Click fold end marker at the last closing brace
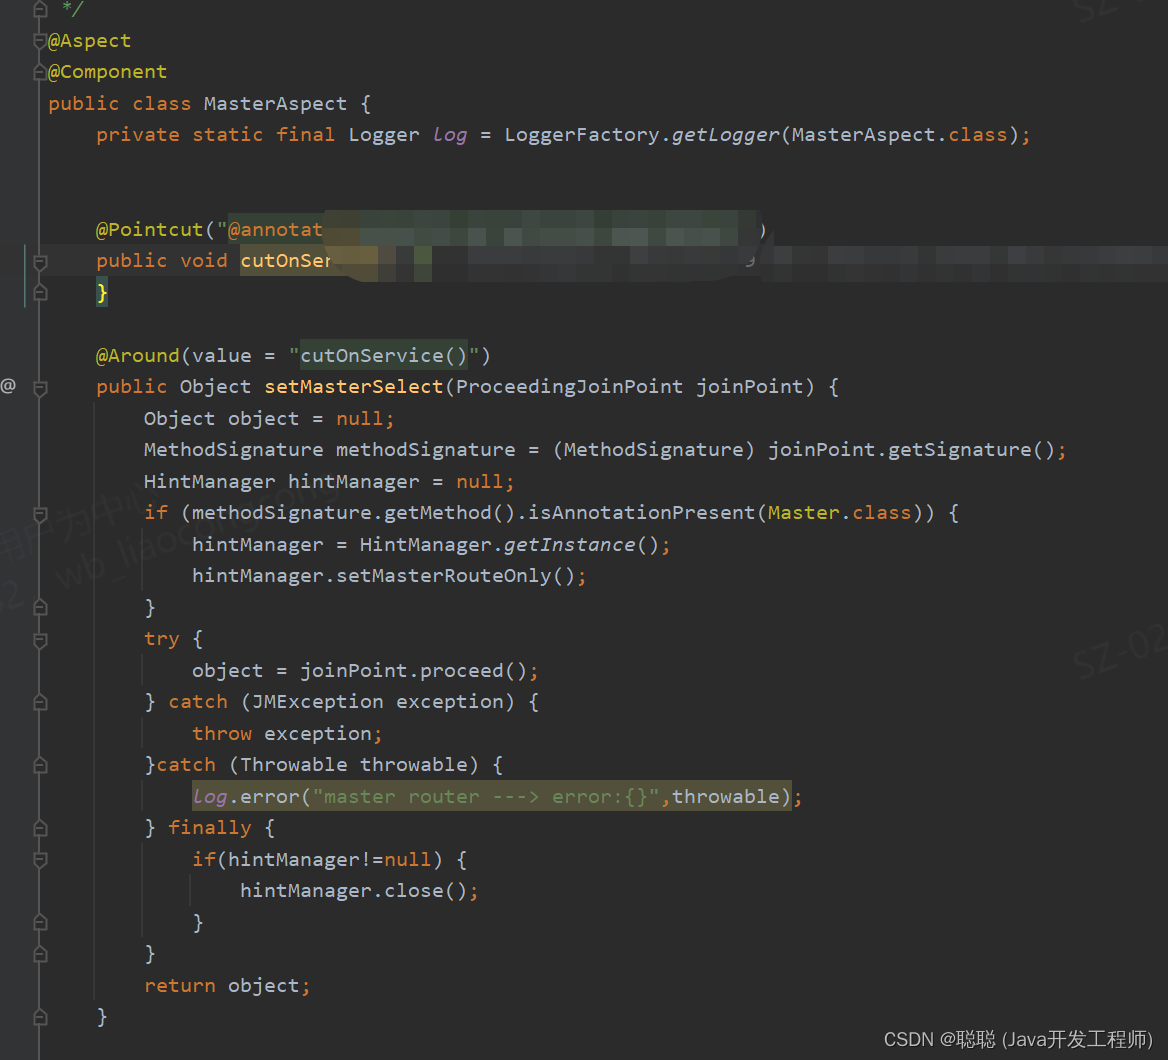The image size is (1168, 1060). point(40,1018)
